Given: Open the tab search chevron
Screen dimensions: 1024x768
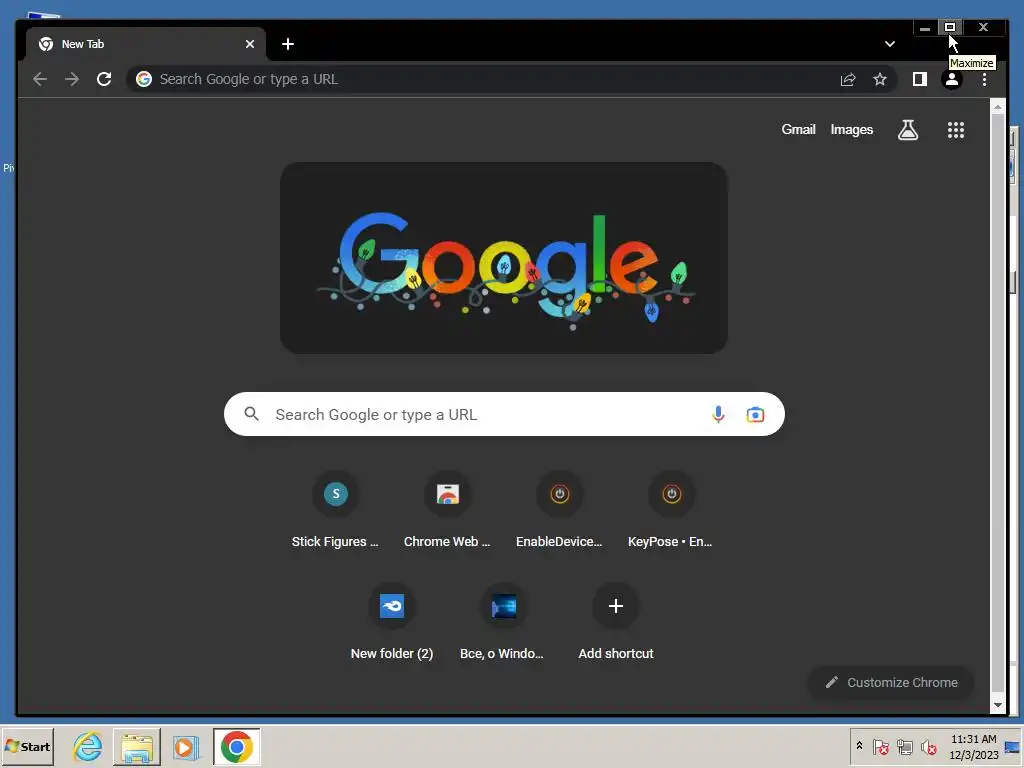Looking at the screenshot, I should [x=889, y=44].
